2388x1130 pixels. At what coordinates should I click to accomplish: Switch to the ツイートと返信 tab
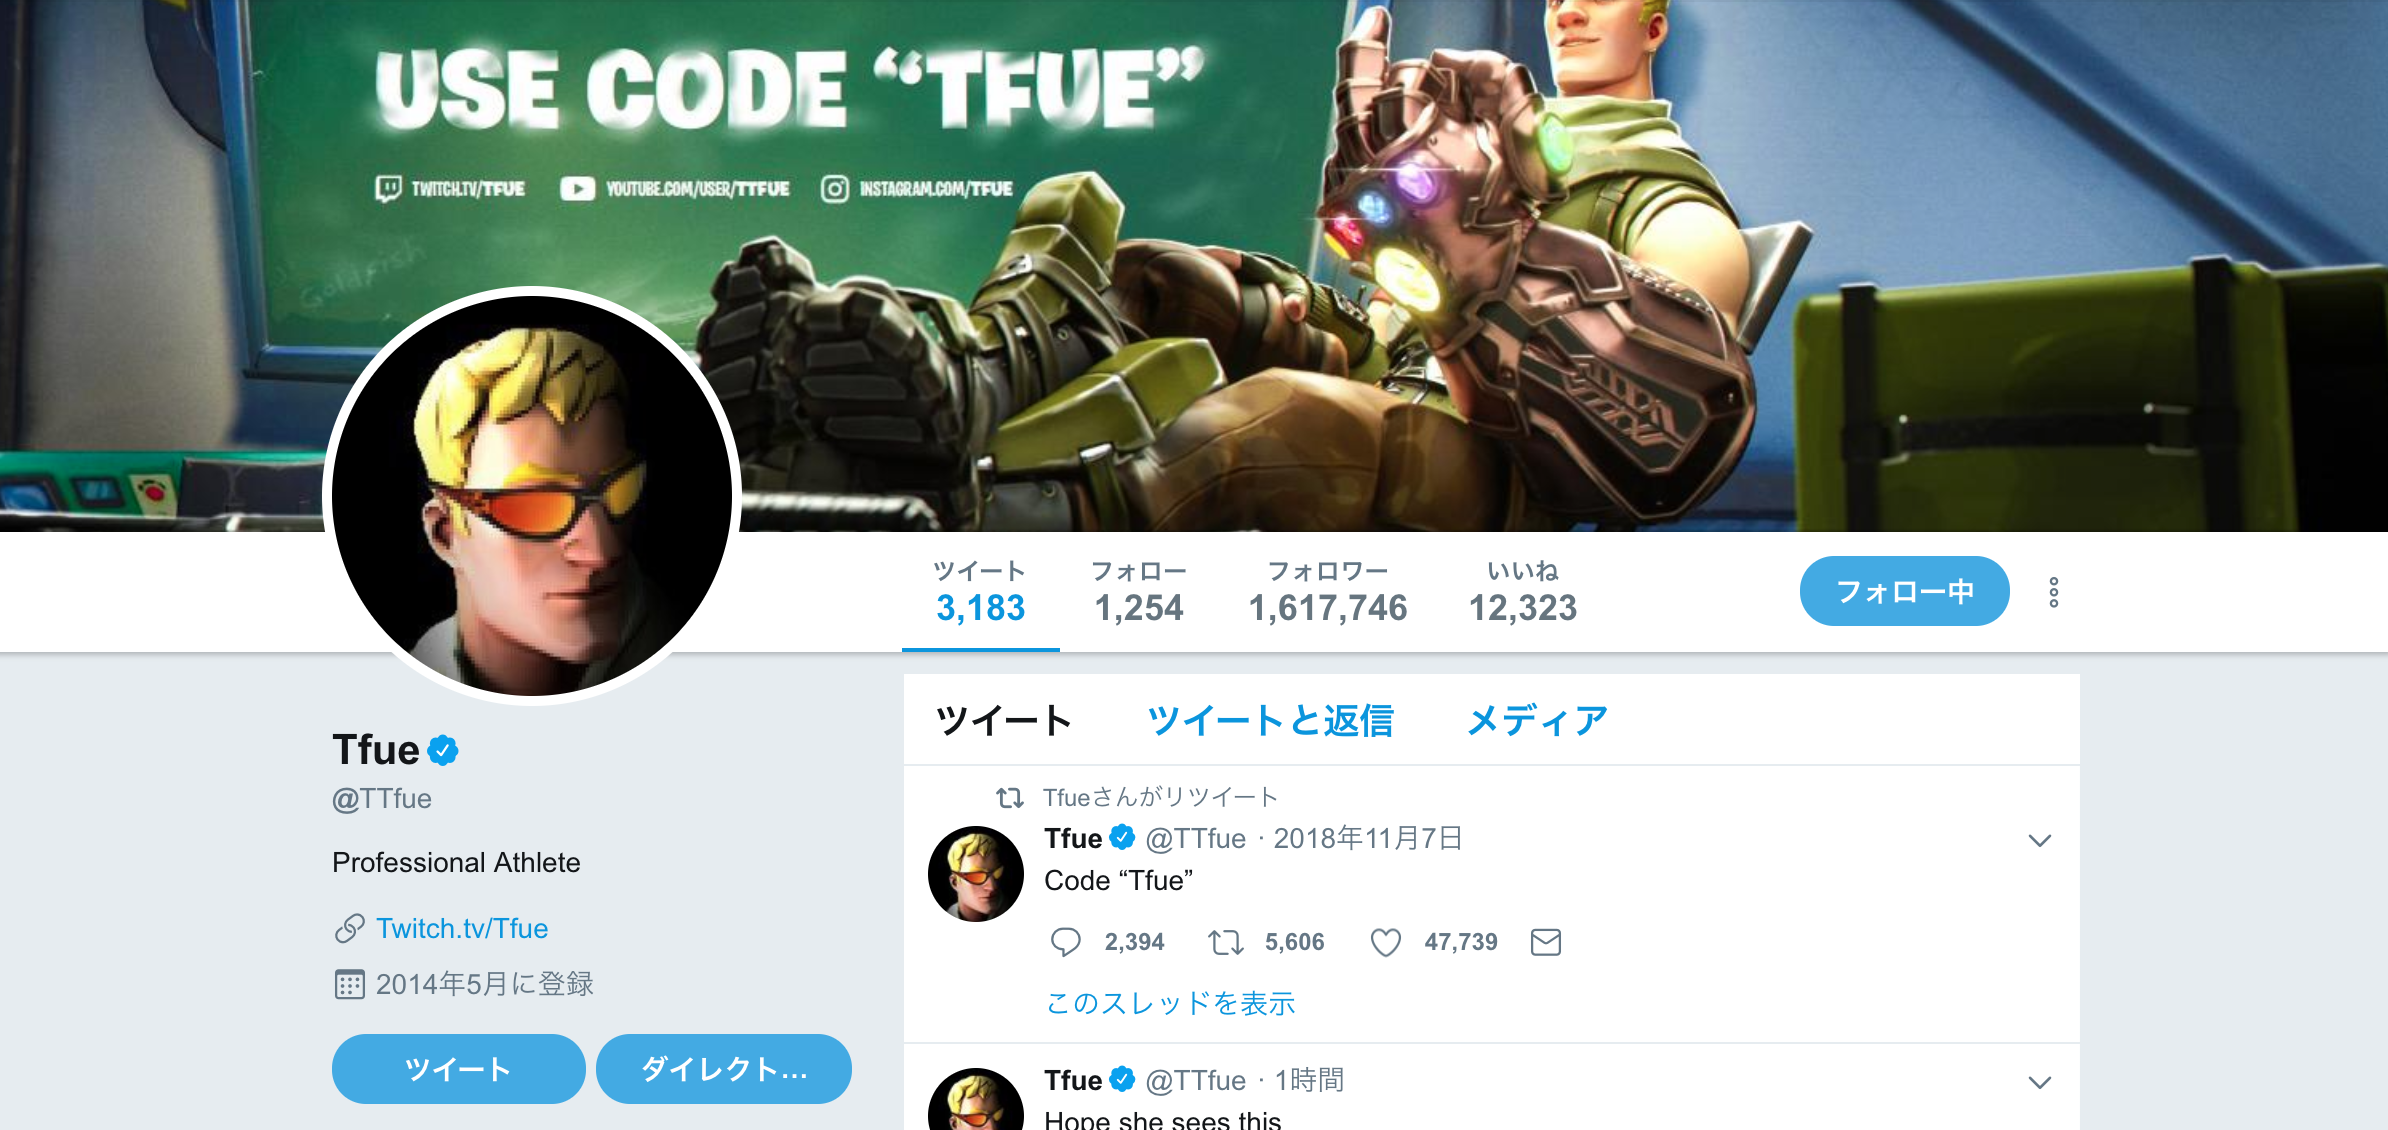click(x=1270, y=721)
